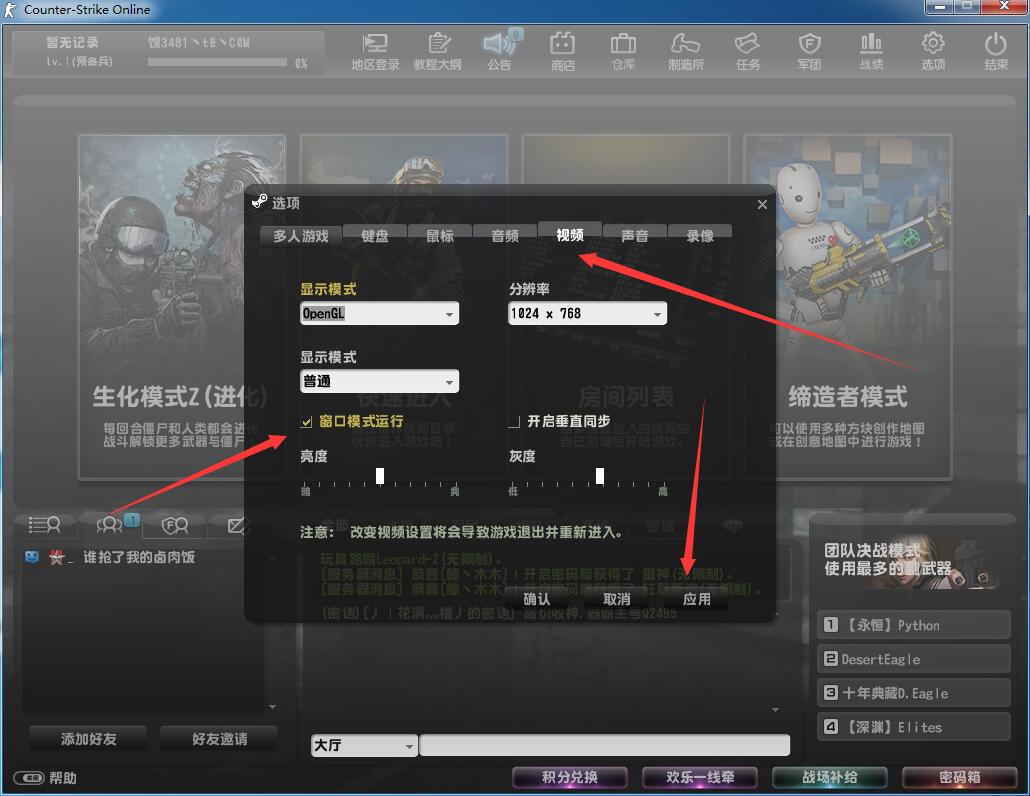Switch to 录像 tab
This screenshot has width=1030, height=796.
pos(700,236)
